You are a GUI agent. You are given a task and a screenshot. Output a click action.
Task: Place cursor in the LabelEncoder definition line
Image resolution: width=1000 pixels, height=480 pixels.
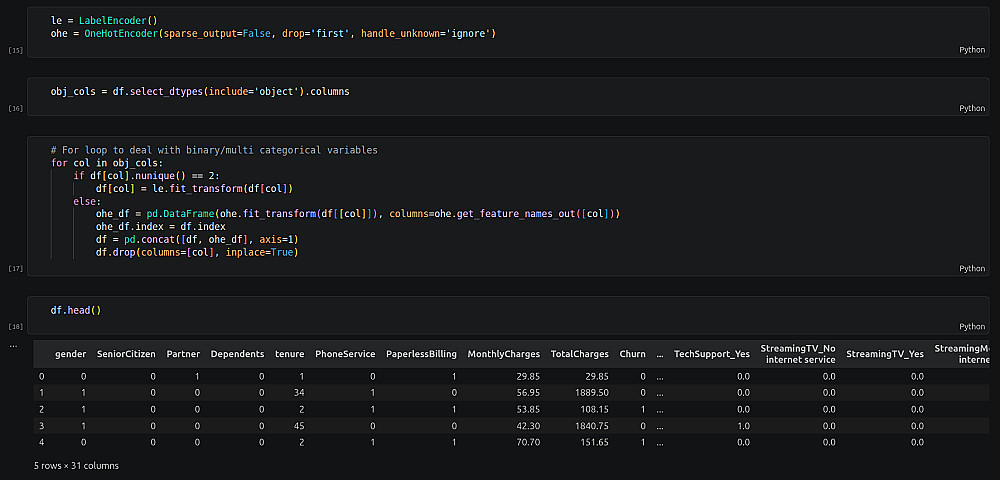104,20
